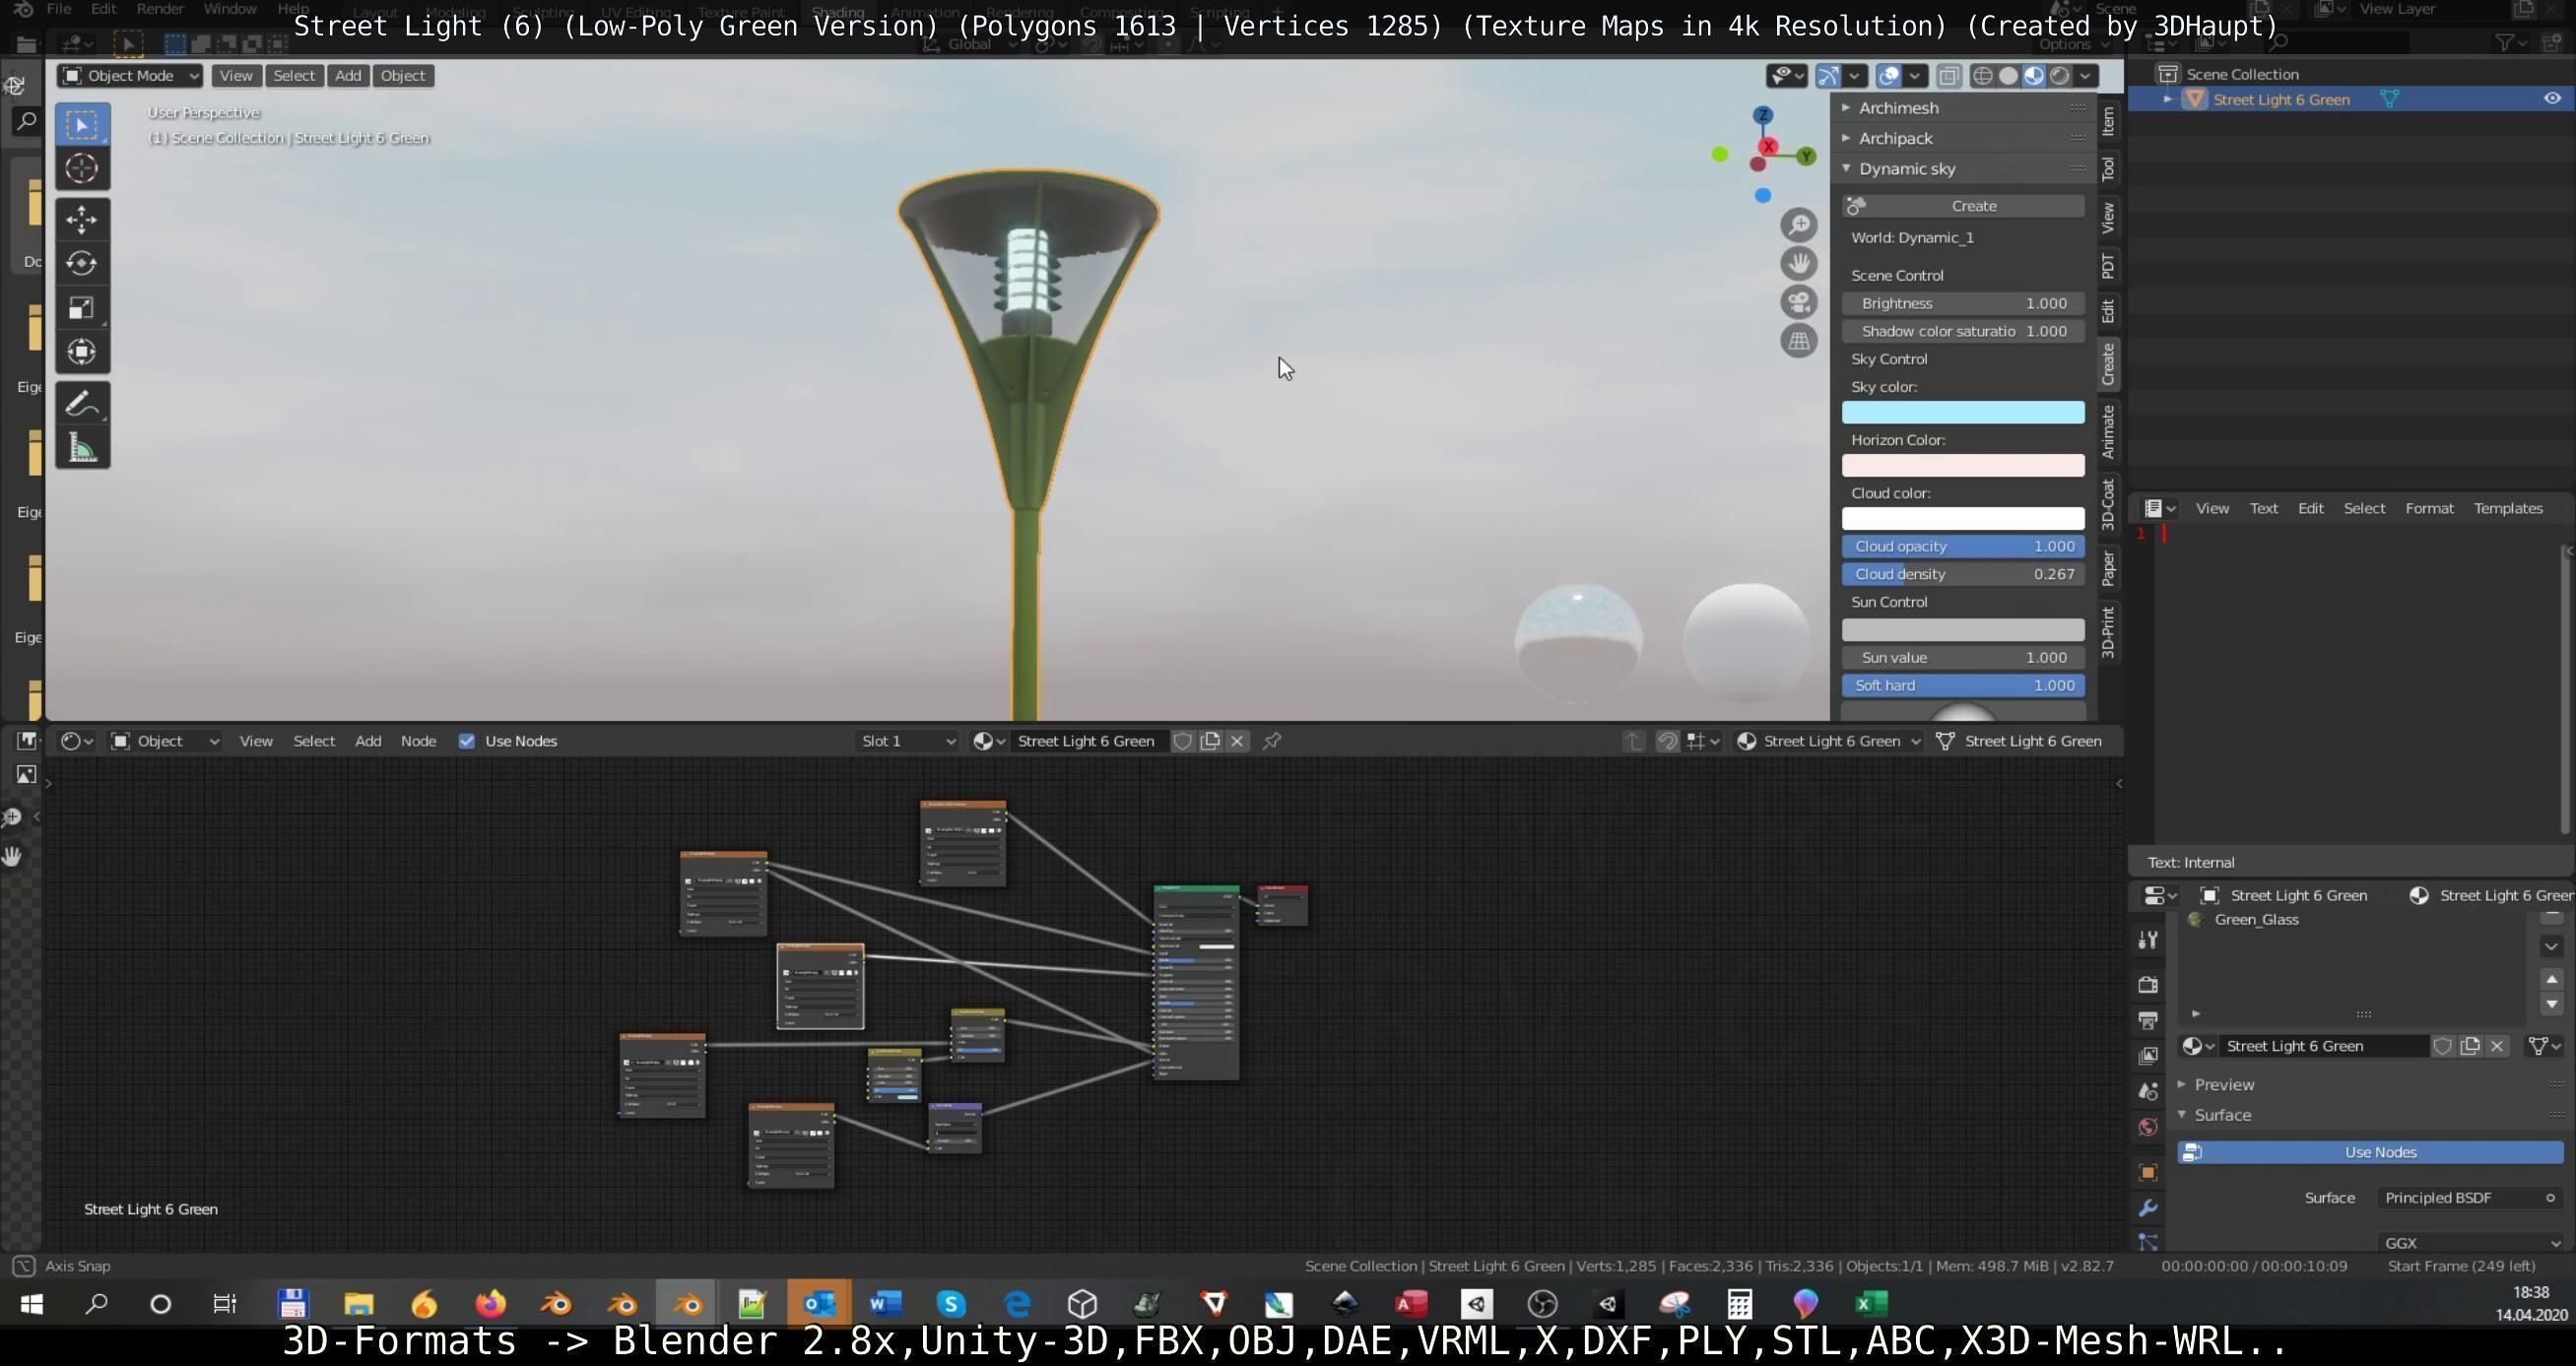Click the Use Nodes button in Surface
2576x1366 pixels.
pos(2370,1152)
